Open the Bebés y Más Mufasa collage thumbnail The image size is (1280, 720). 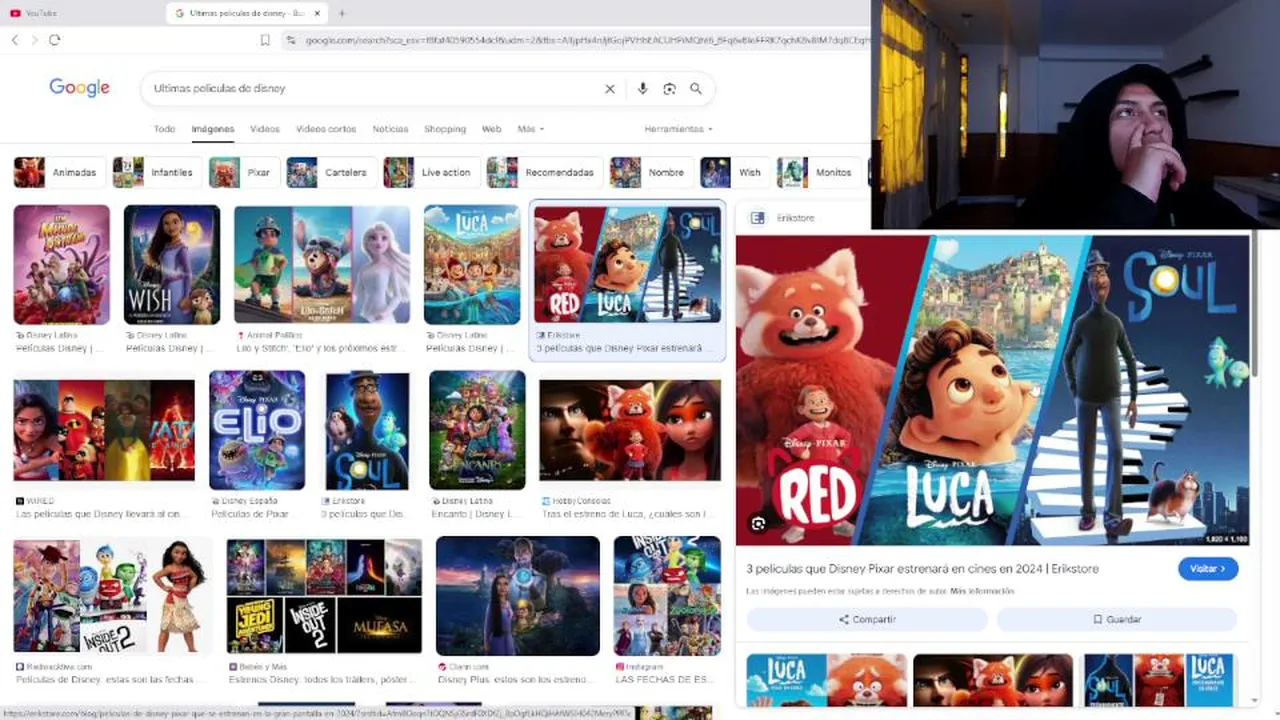click(x=324, y=596)
